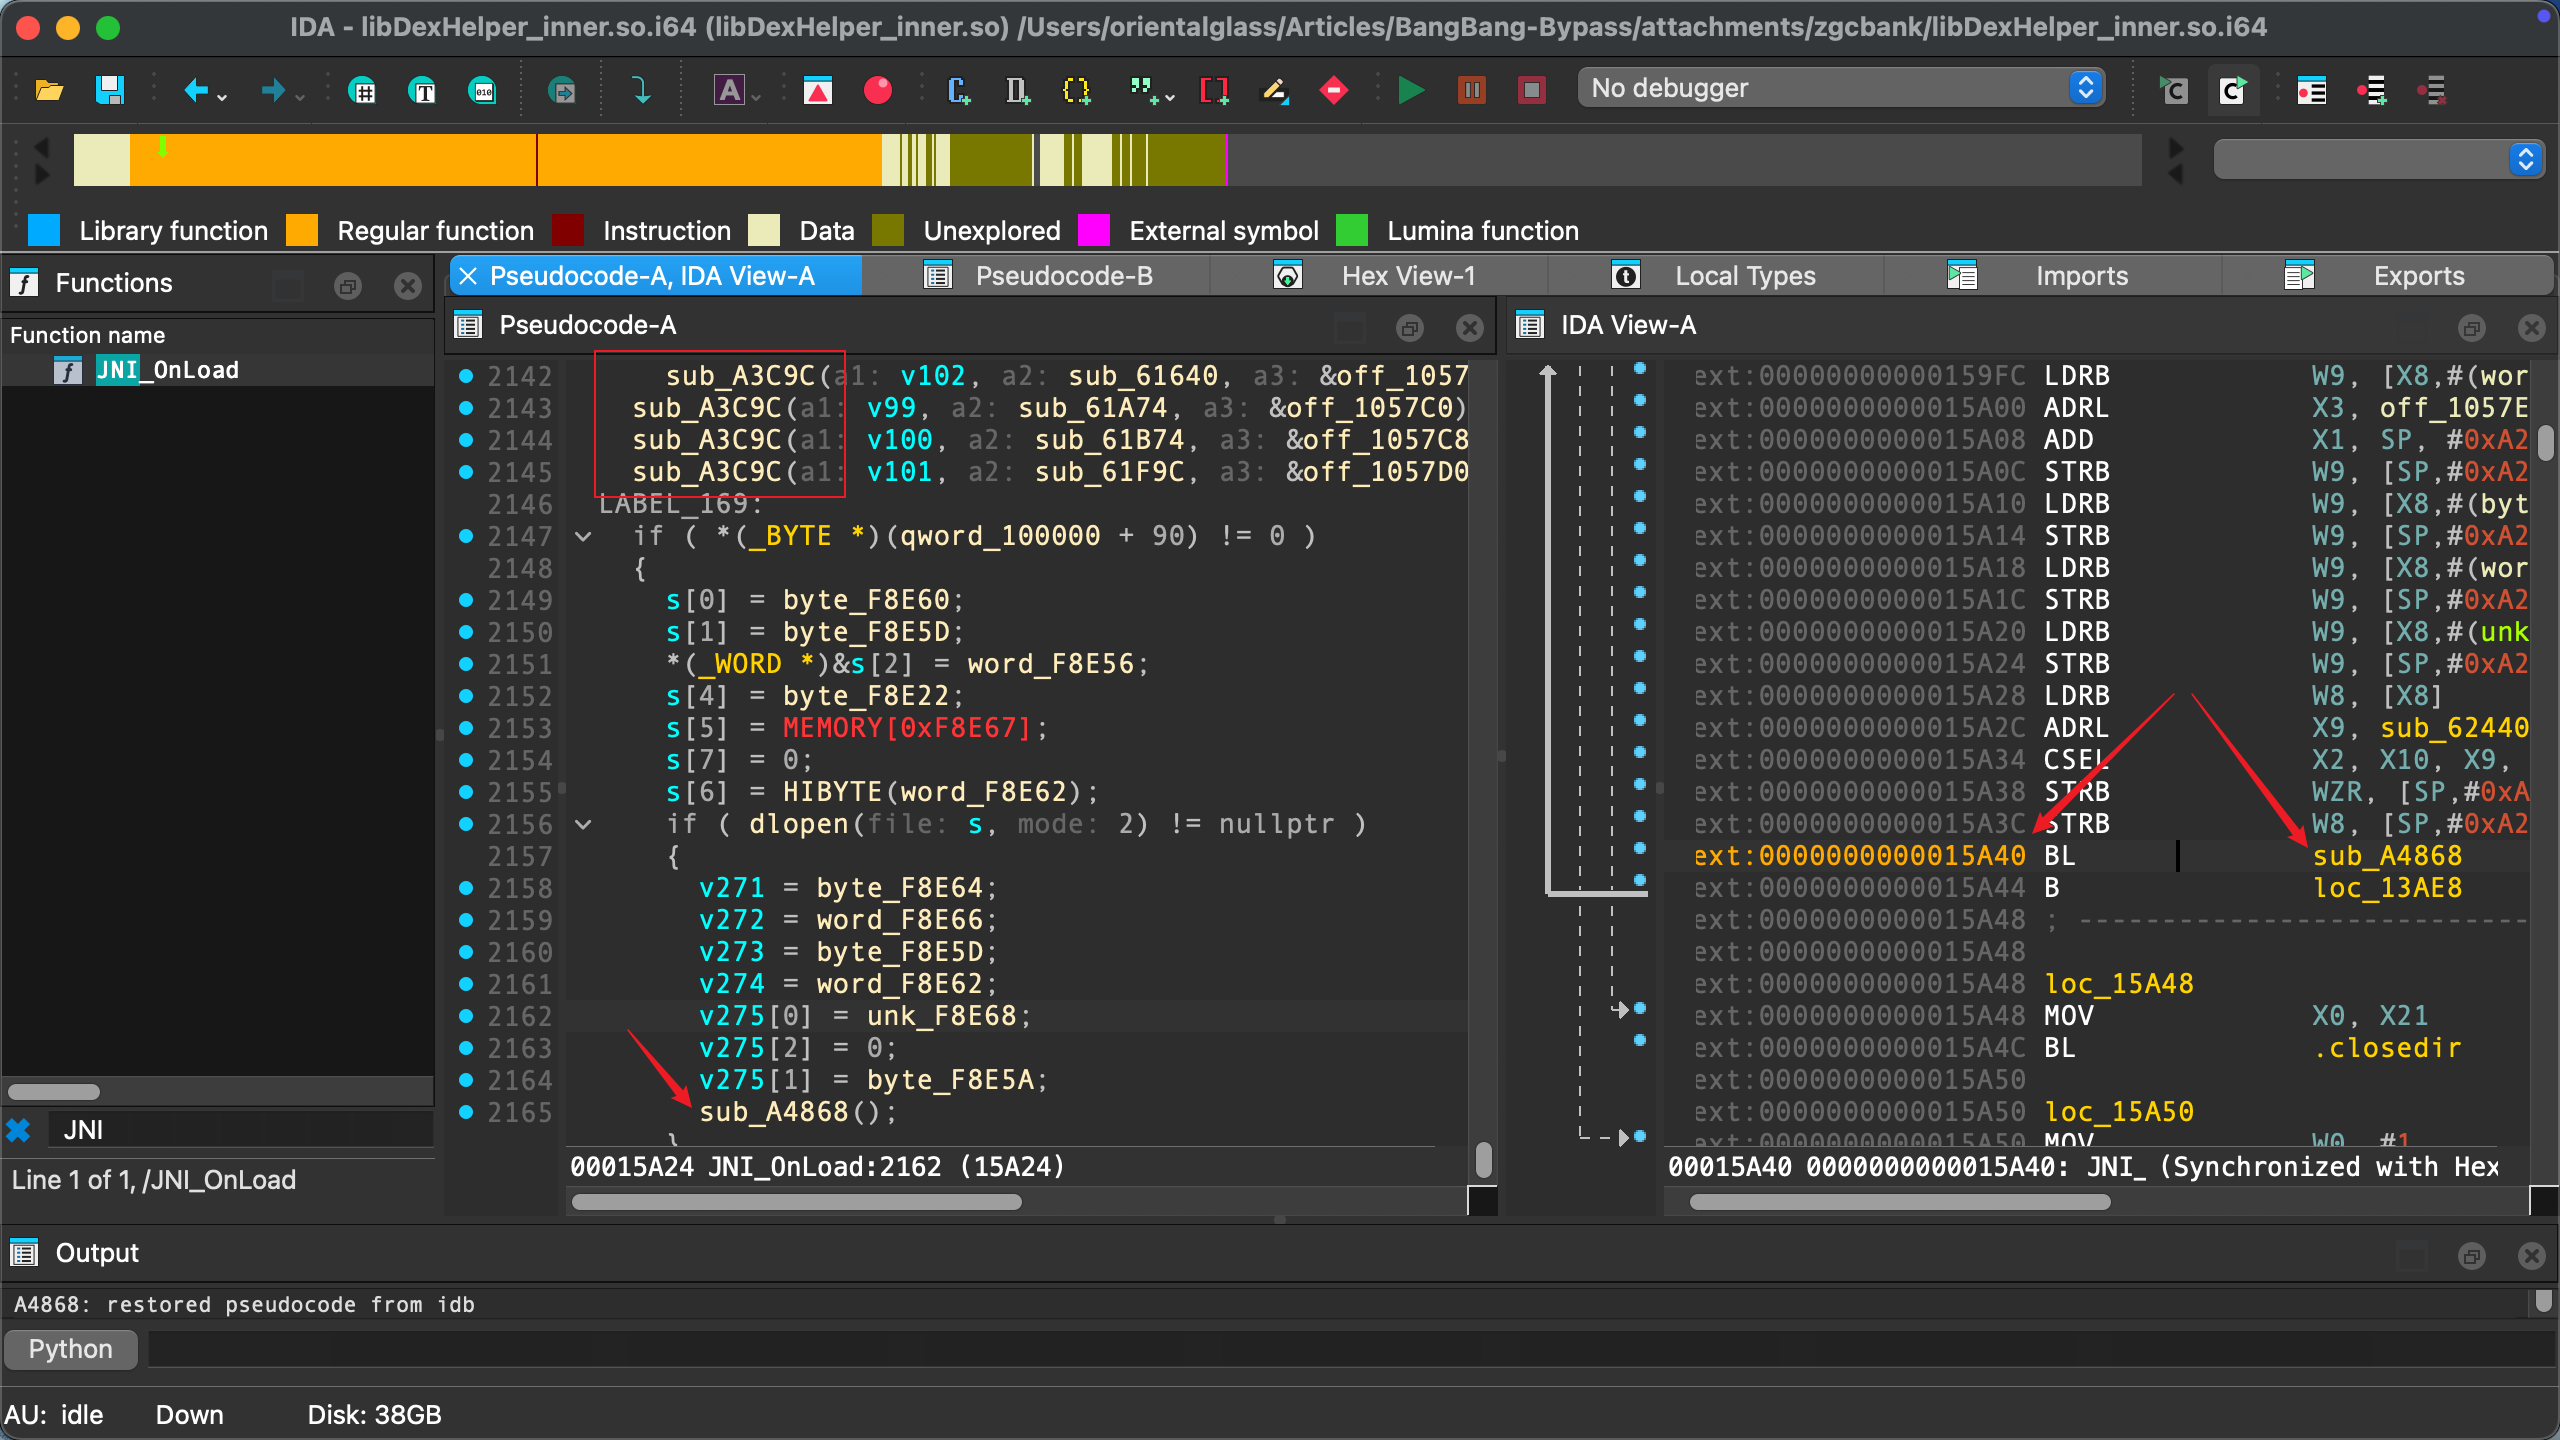Click the red circle breakpoint icon
2560x1440 pixels.
click(878, 91)
